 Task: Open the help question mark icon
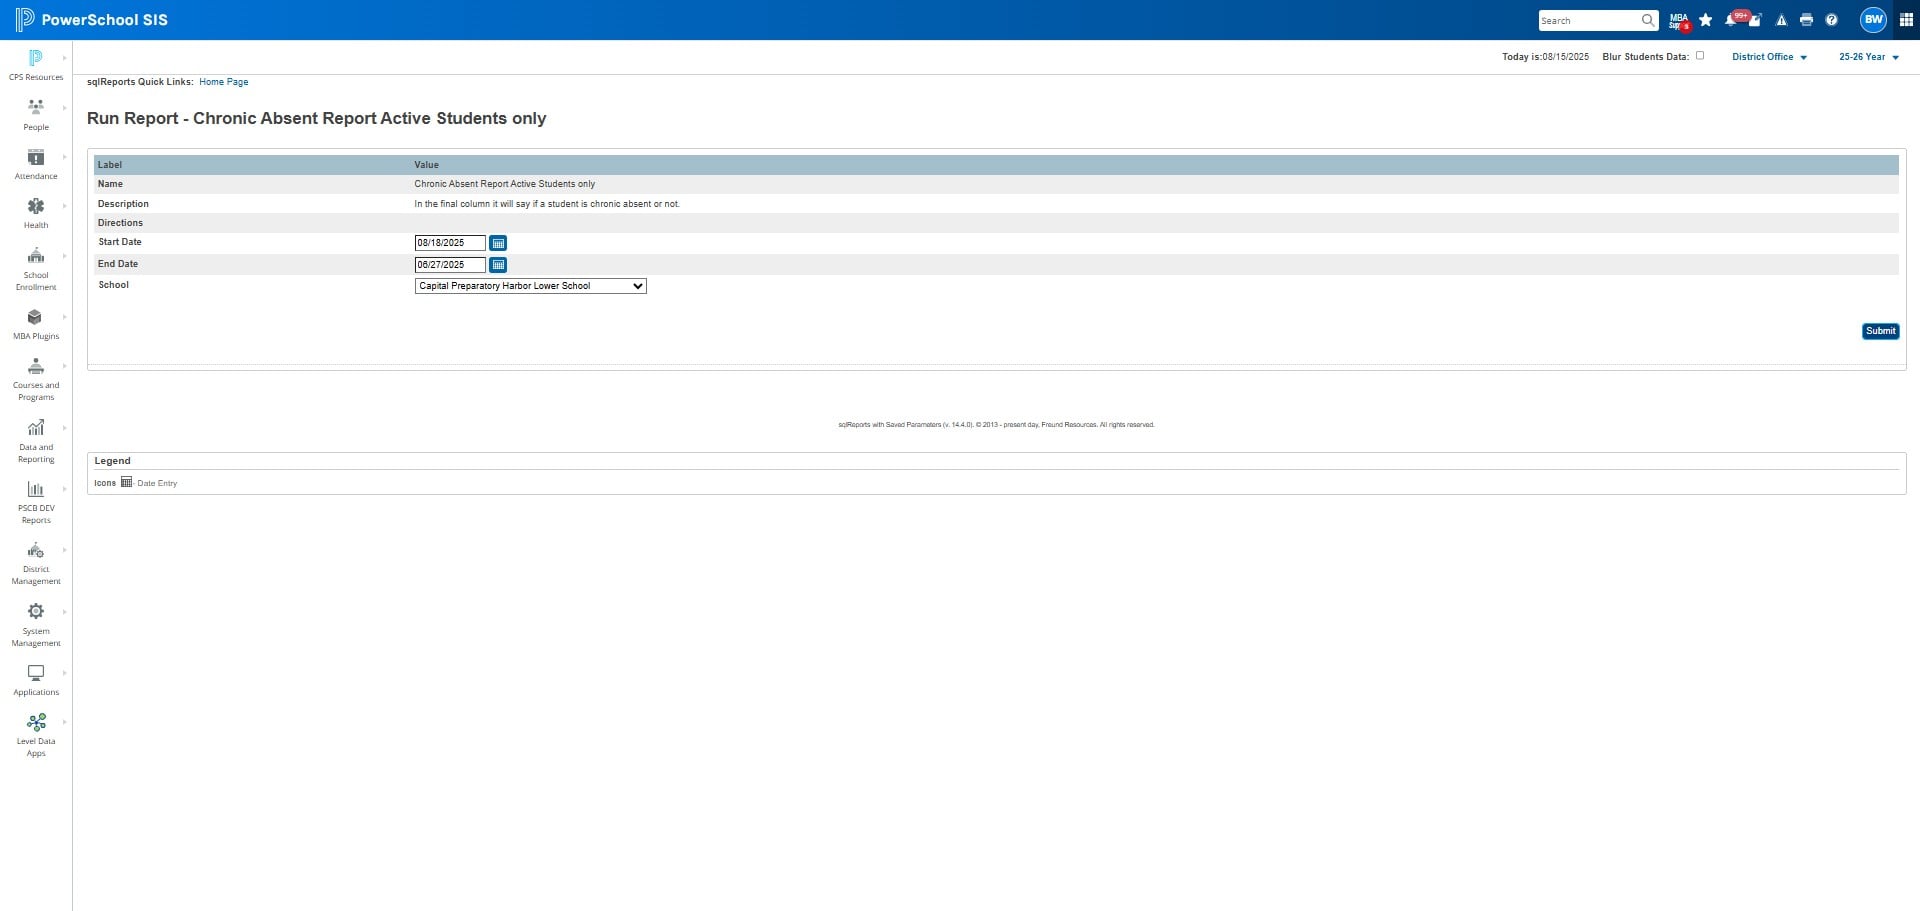point(1831,20)
